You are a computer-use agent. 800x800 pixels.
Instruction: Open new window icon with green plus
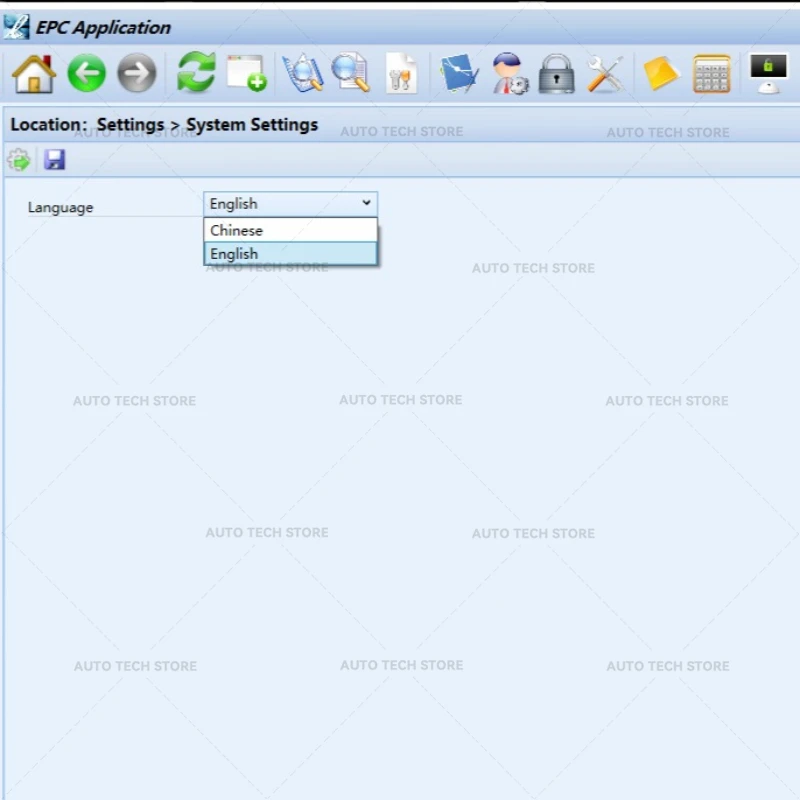click(x=247, y=73)
